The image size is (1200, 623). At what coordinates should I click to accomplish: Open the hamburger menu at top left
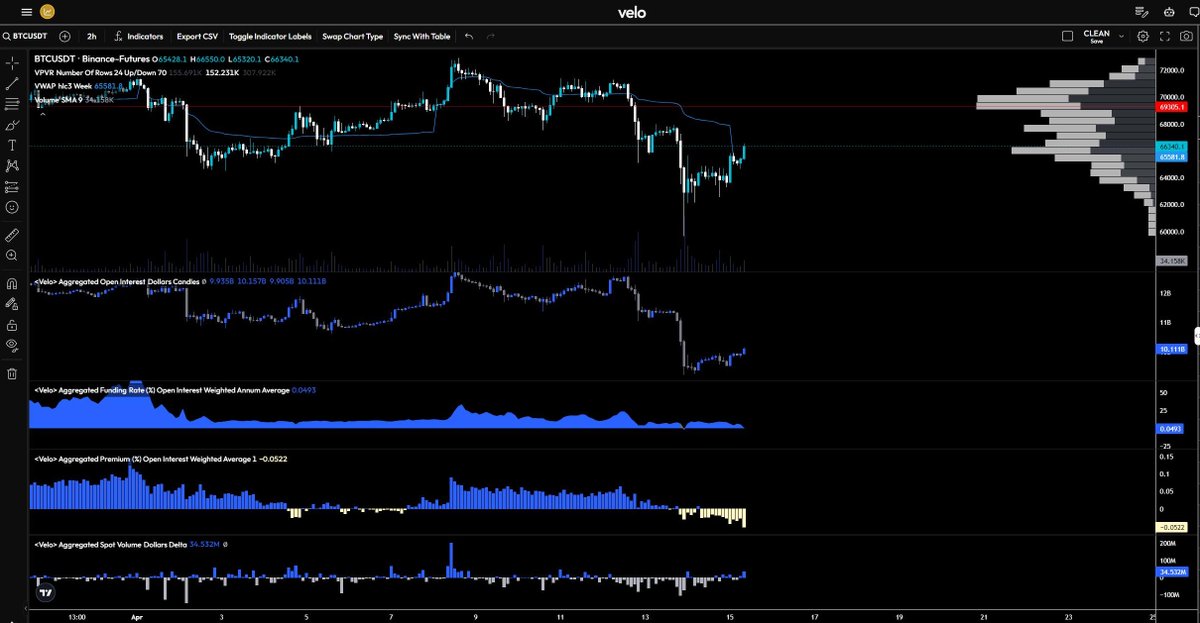[x=25, y=13]
